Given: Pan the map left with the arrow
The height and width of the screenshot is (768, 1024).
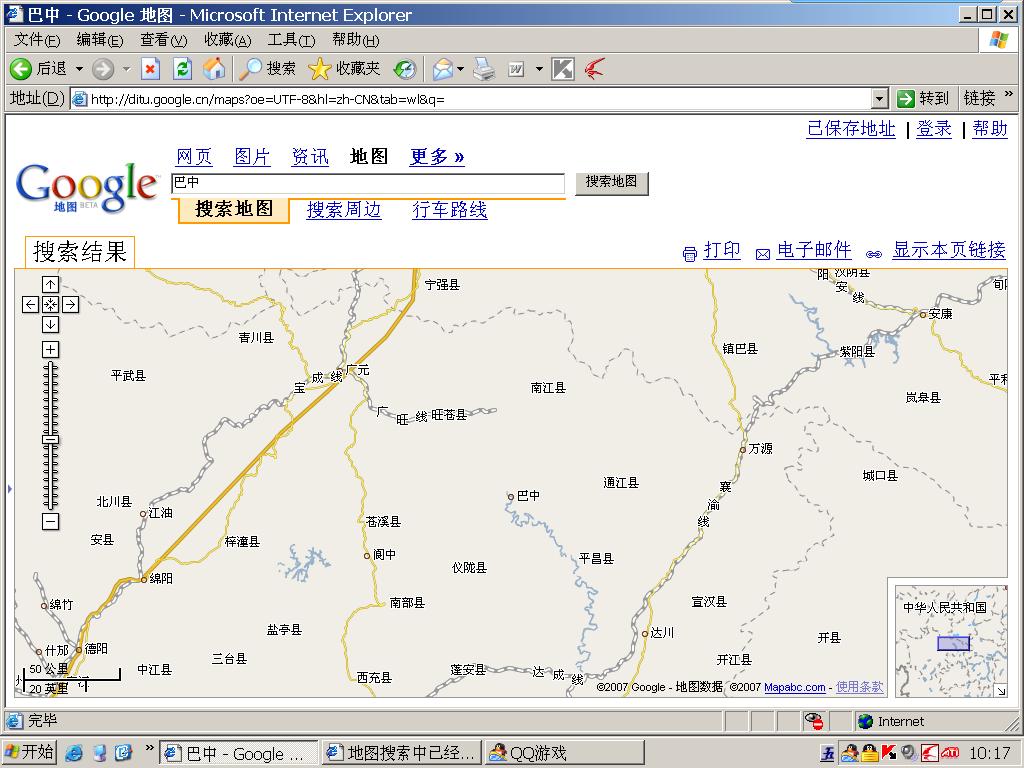Looking at the screenshot, I should (x=30, y=304).
